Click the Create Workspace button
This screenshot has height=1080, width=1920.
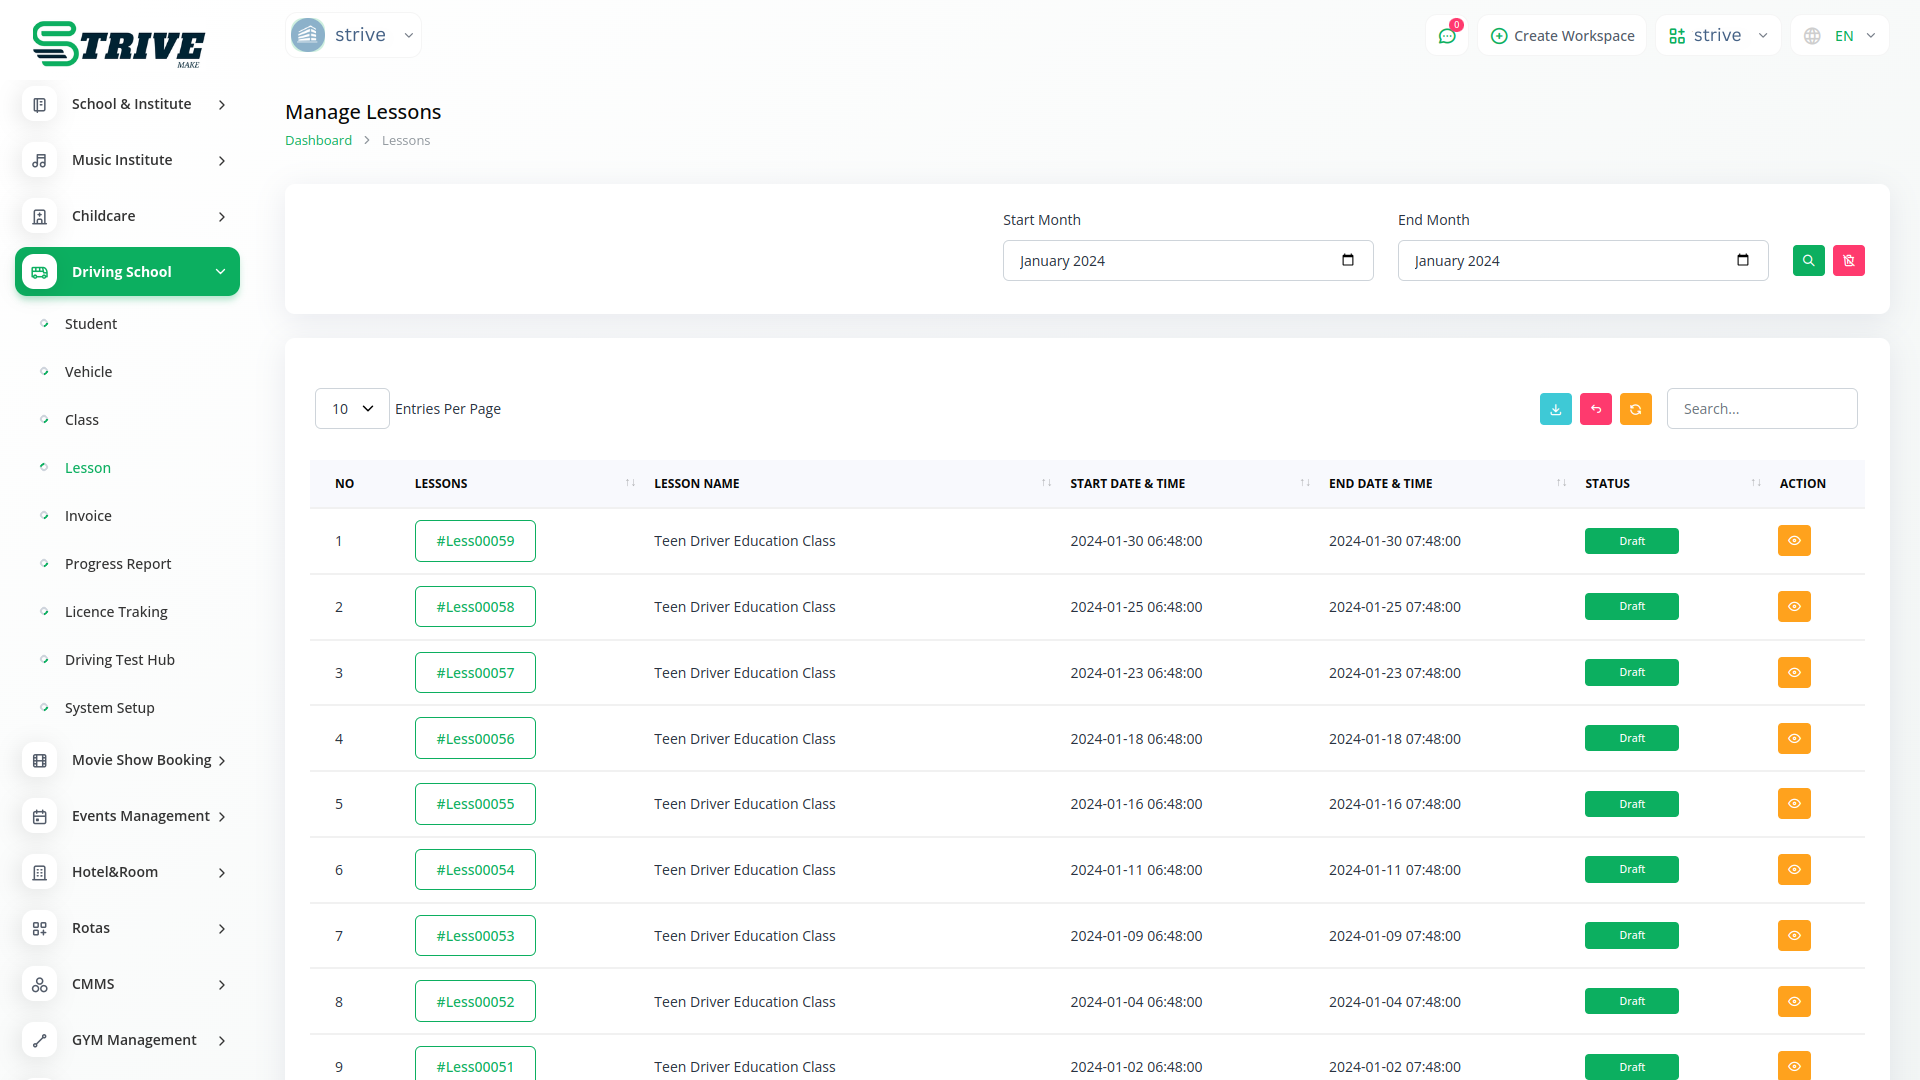click(1562, 36)
